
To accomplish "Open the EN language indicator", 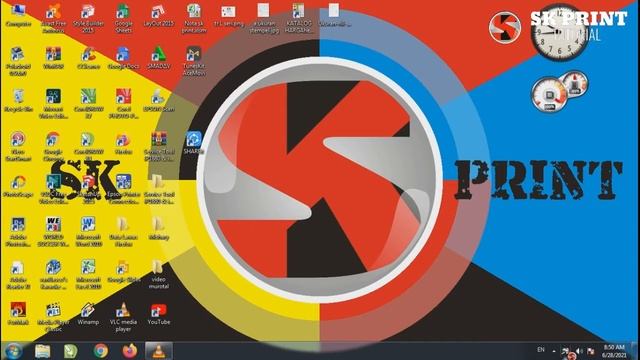I will pos(541,350).
